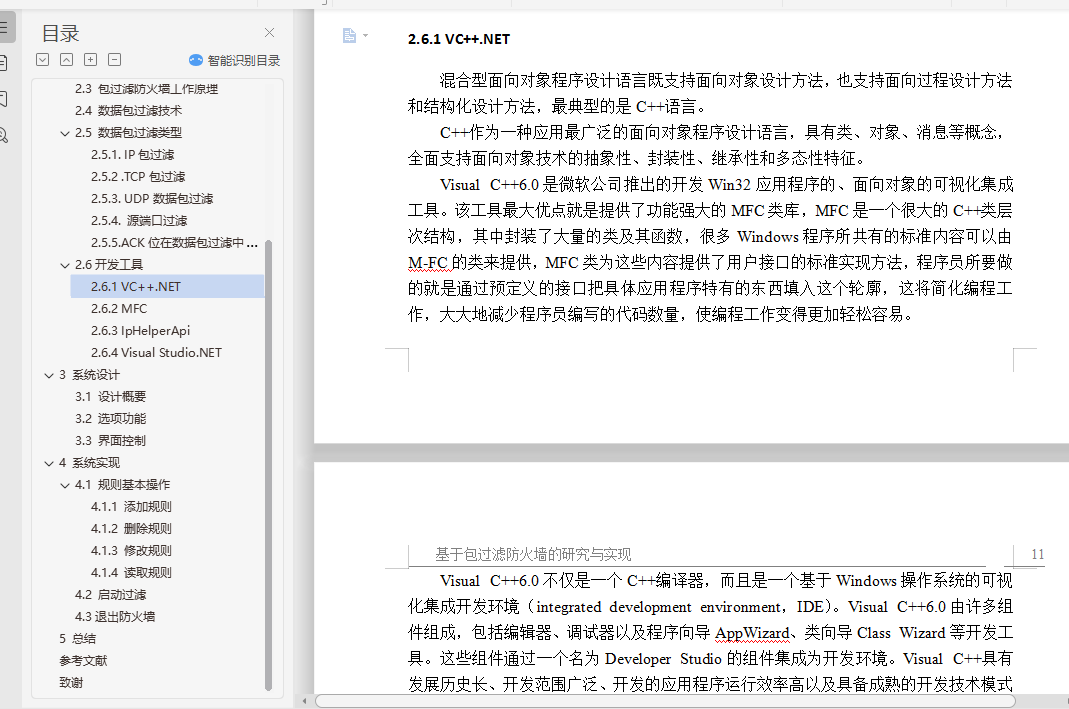Go to 致谢 in outline

point(71,682)
